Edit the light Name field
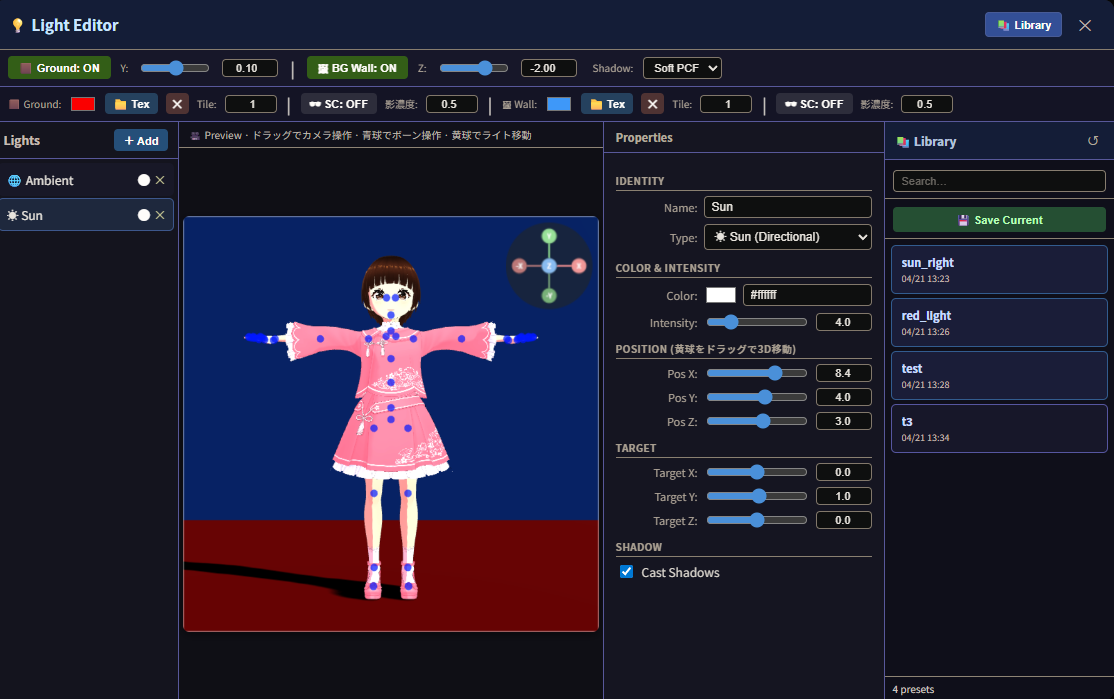This screenshot has width=1114, height=699. click(x=787, y=207)
